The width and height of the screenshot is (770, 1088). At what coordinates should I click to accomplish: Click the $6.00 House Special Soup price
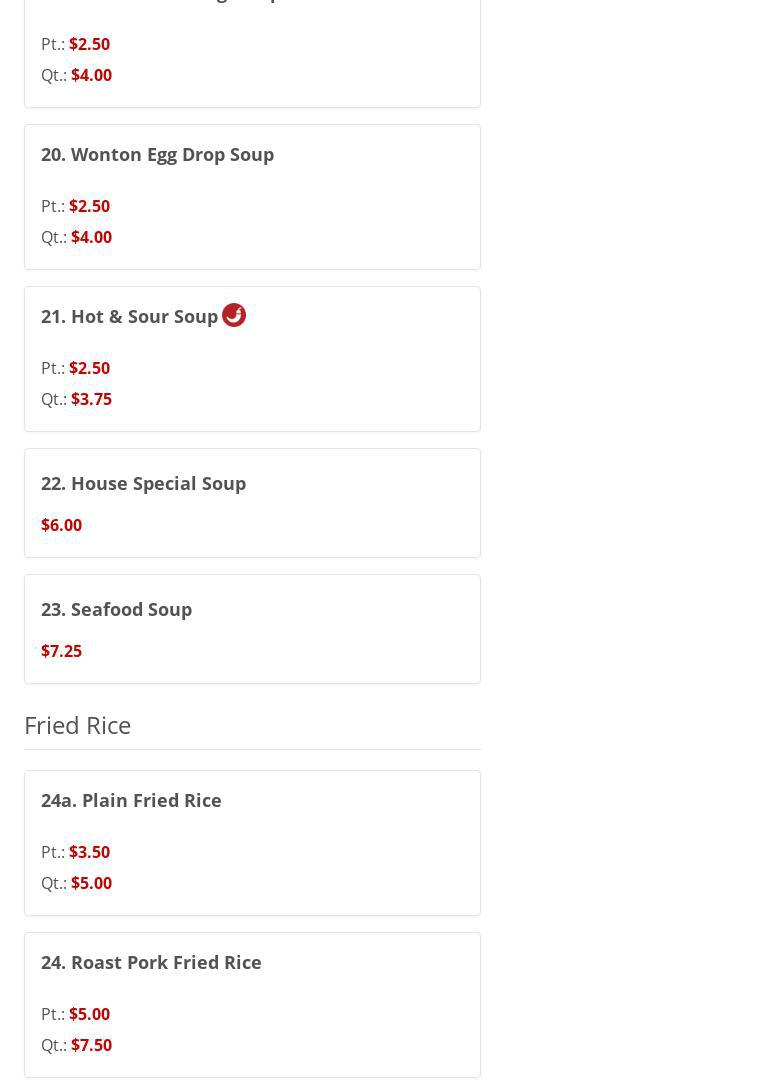(61, 525)
